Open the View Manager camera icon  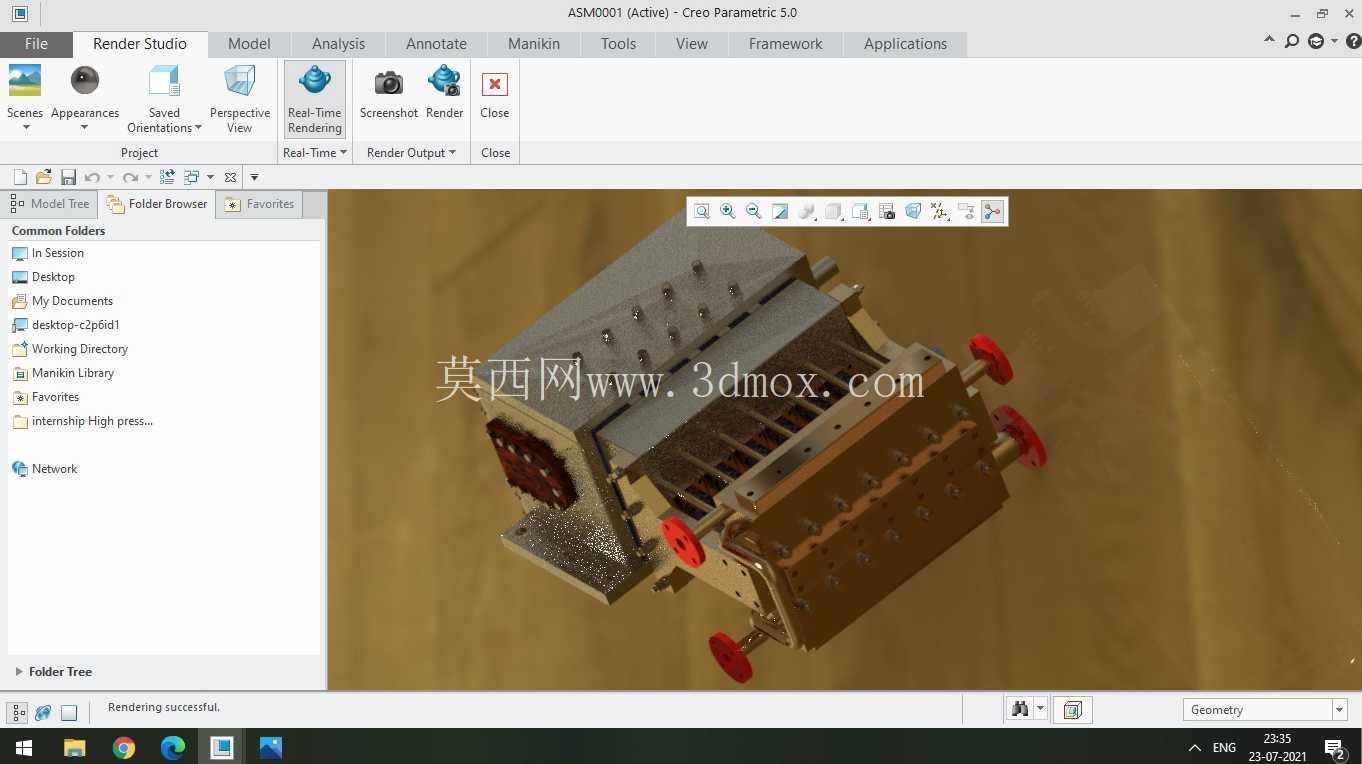[886, 211]
